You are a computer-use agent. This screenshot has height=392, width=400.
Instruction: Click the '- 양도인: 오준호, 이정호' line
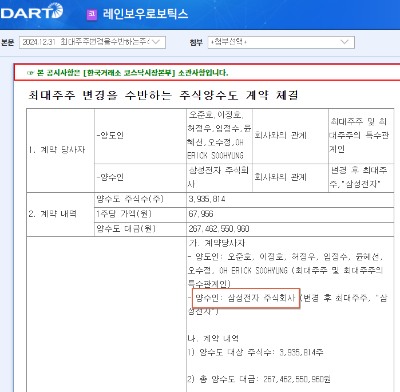pyautogui.click(x=285, y=257)
